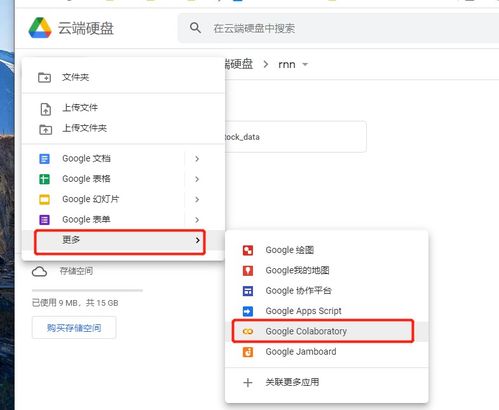Open the Google Apps Script icon
499x410 pixels.
click(x=248, y=311)
